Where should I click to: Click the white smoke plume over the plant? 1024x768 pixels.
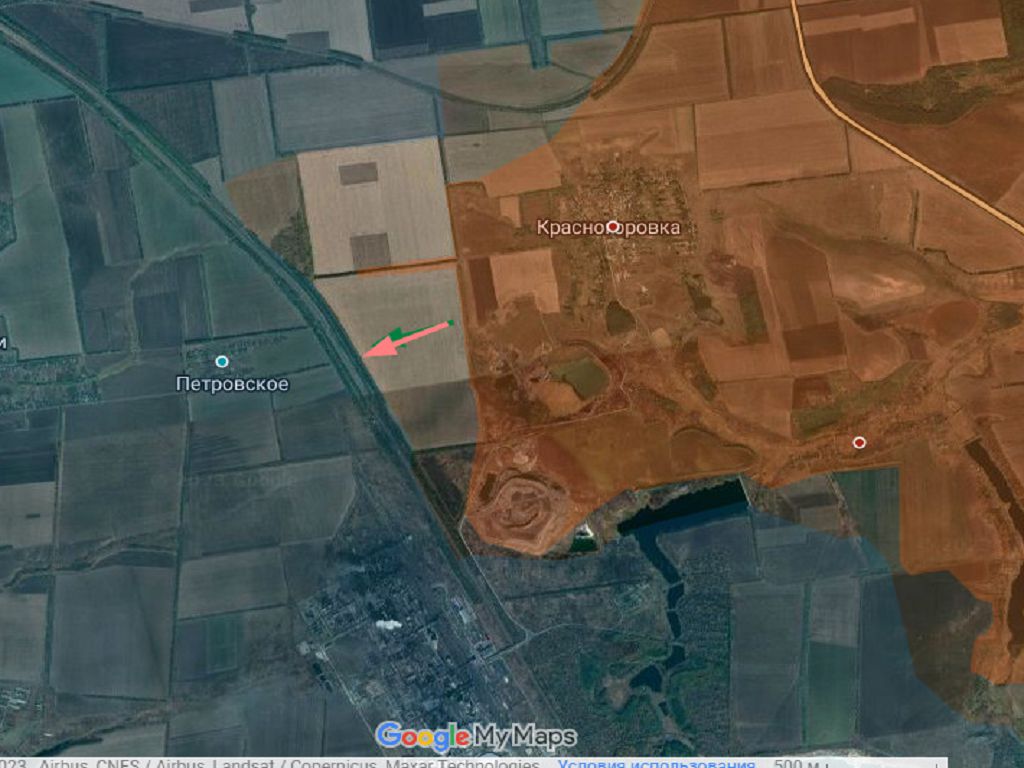pyautogui.click(x=387, y=624)
